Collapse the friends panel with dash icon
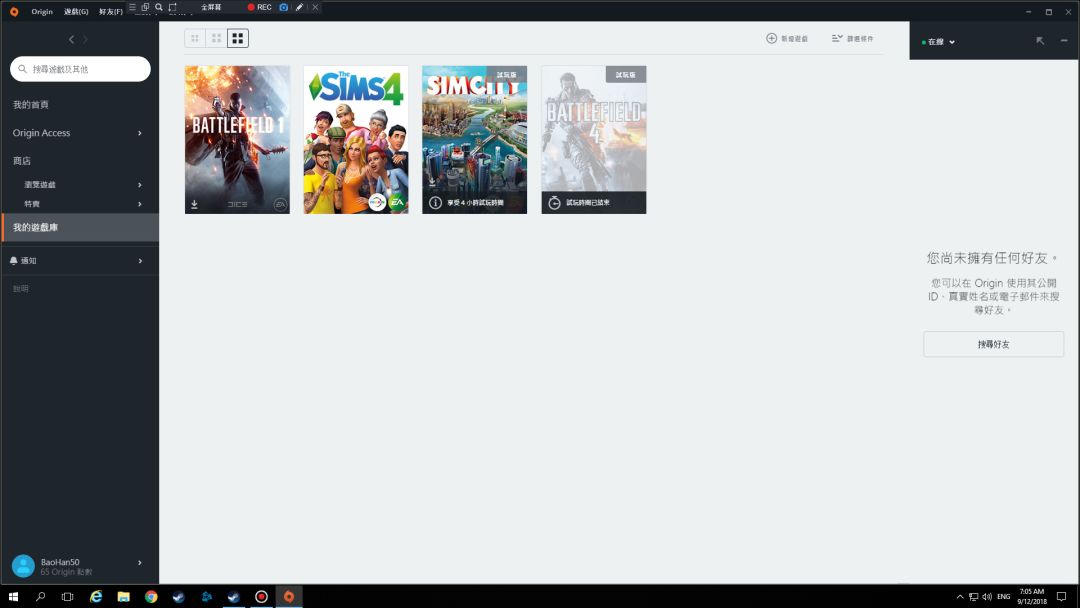Image resolution: width=1080 pixels, height=608 pixels. pyautogui.click(x=1064, y=41)
